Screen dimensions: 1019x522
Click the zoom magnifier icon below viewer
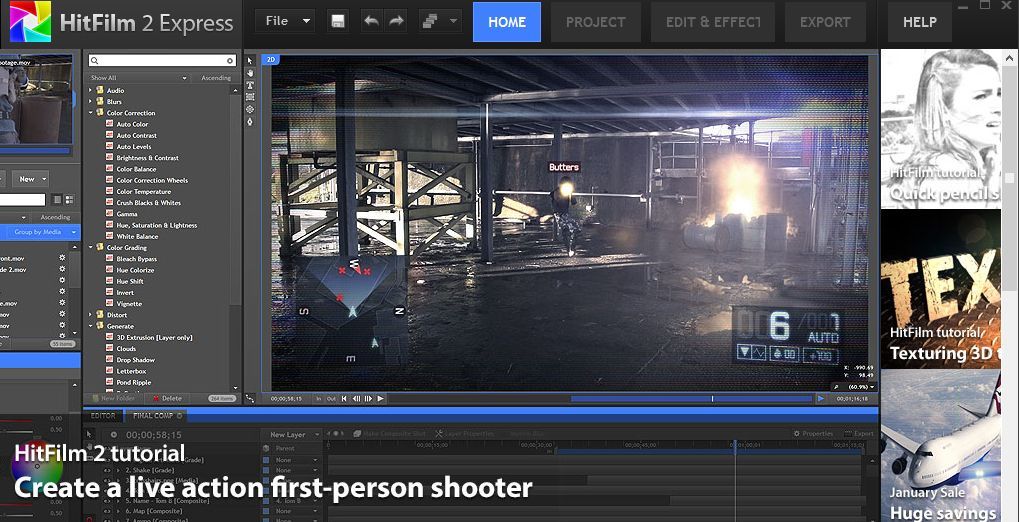coord(836,387)
